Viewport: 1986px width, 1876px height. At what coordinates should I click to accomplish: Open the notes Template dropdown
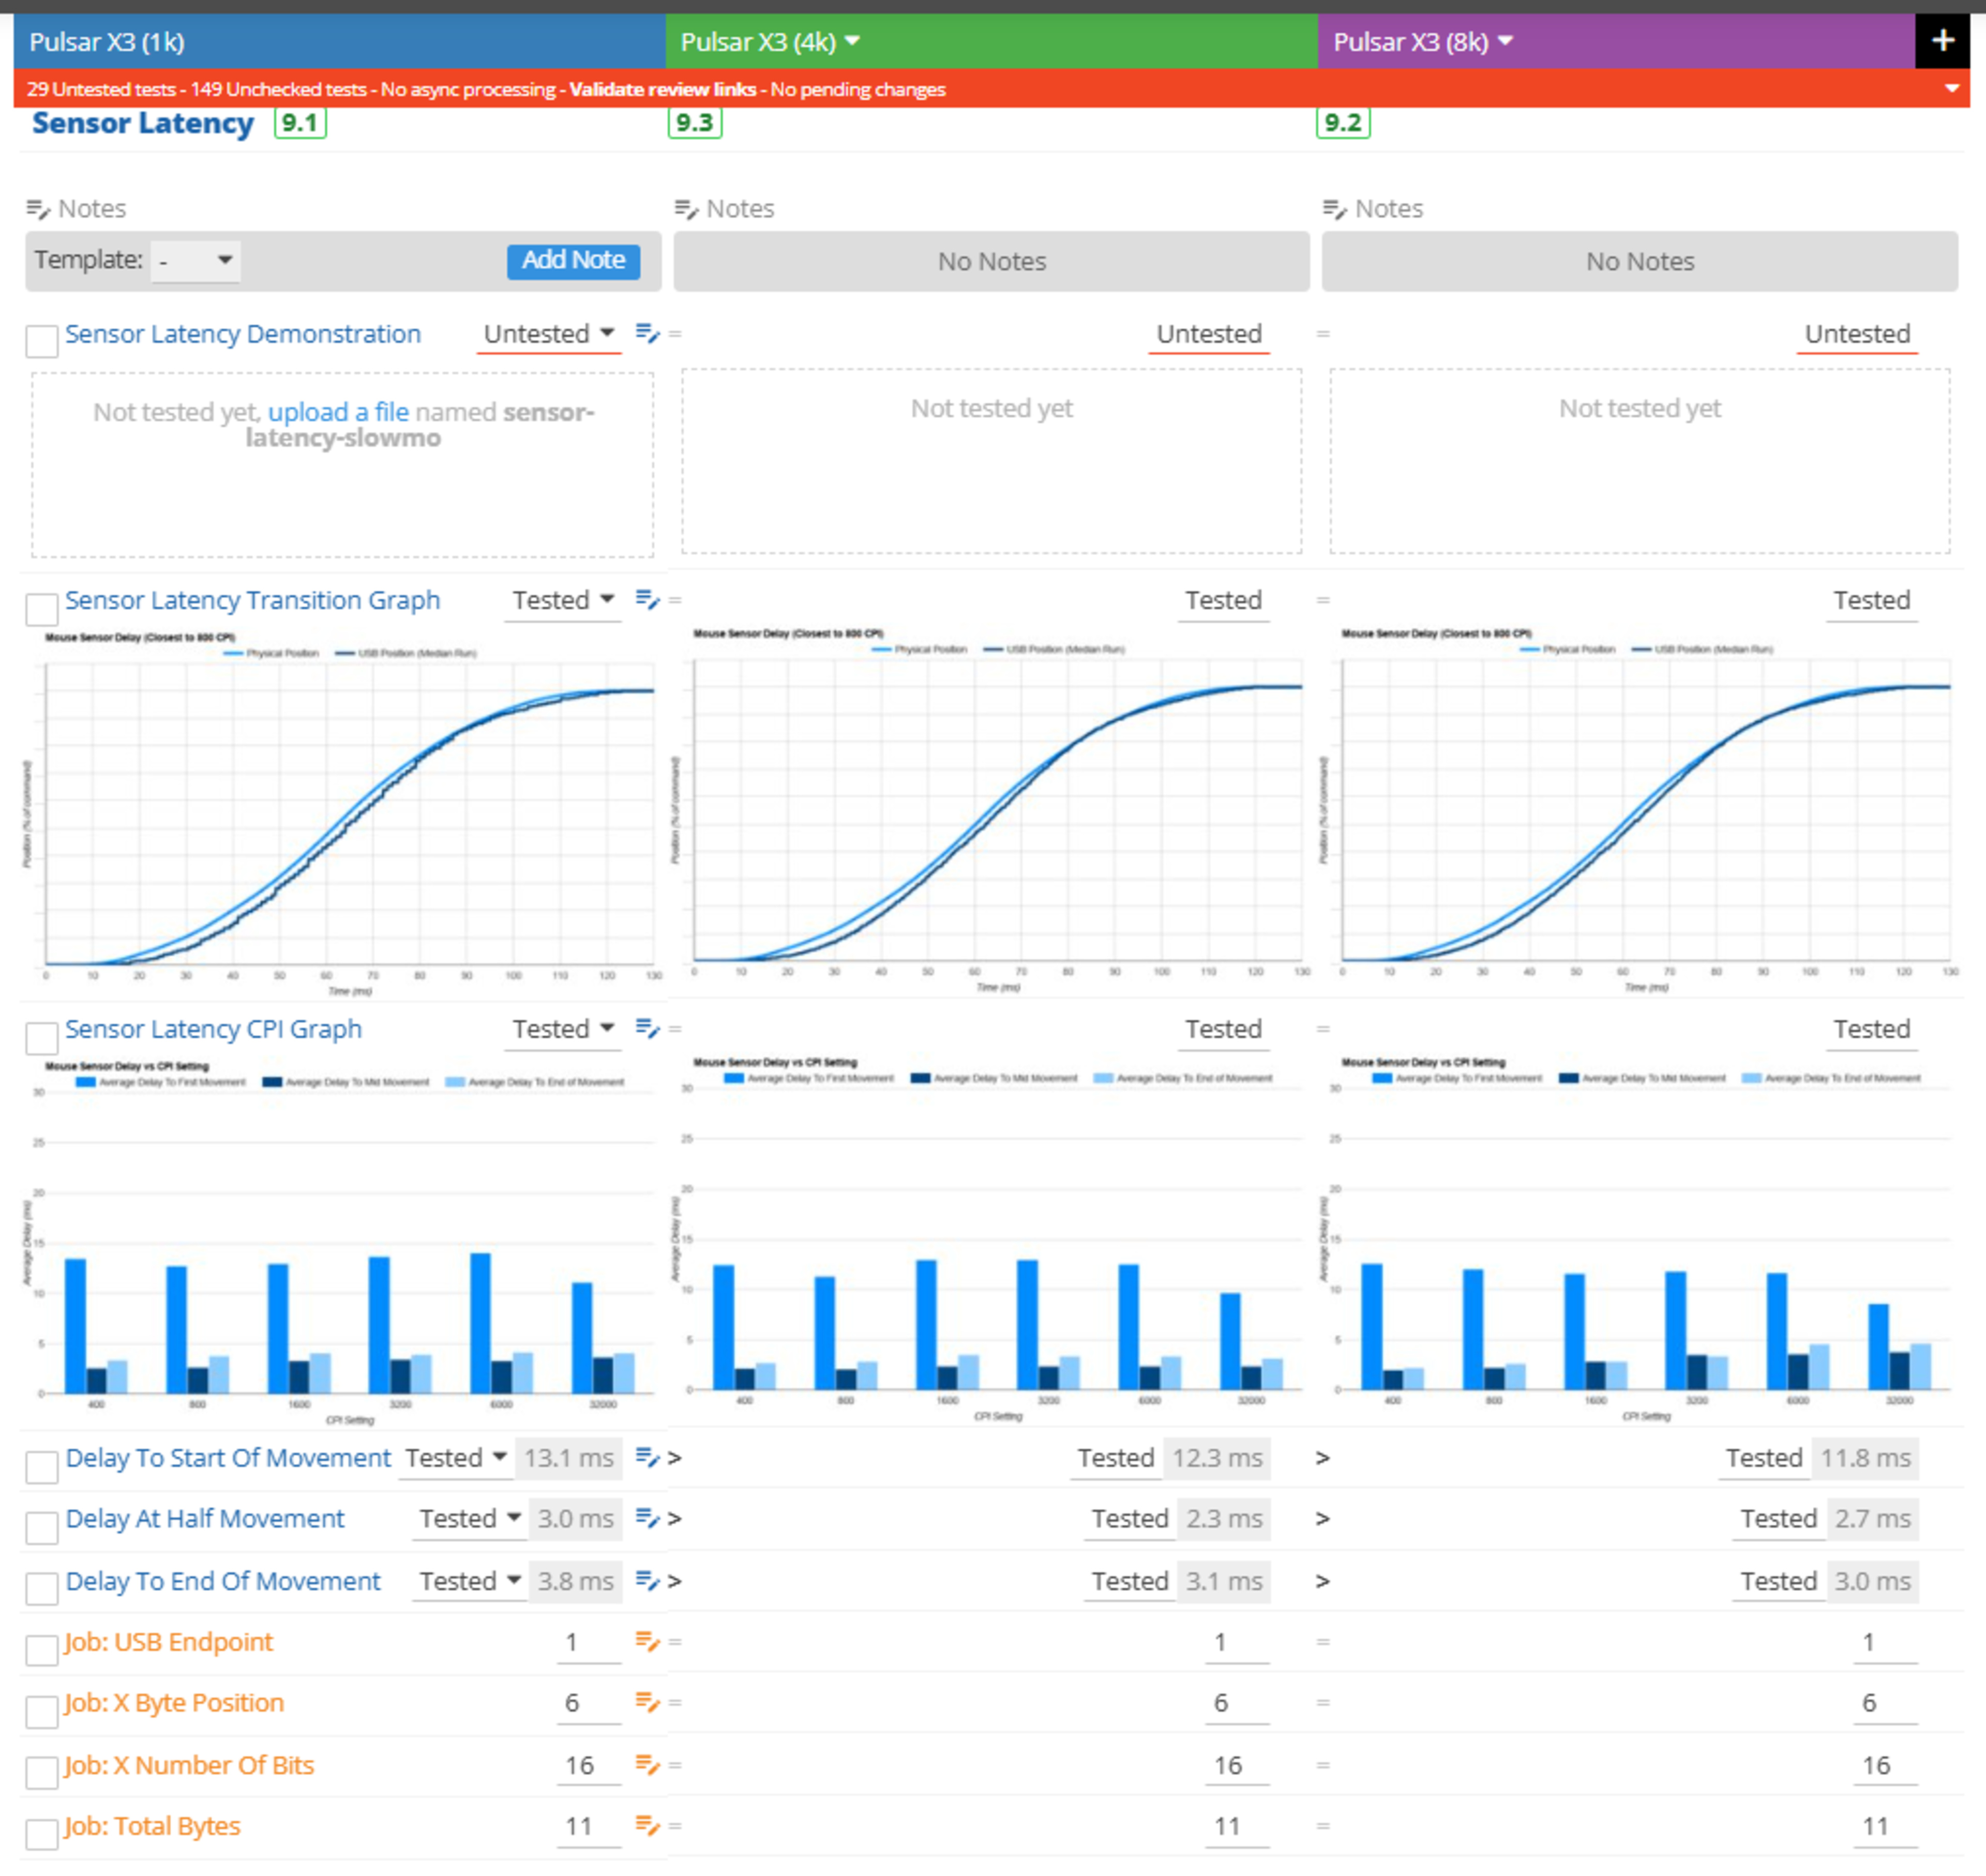[196, 261]
